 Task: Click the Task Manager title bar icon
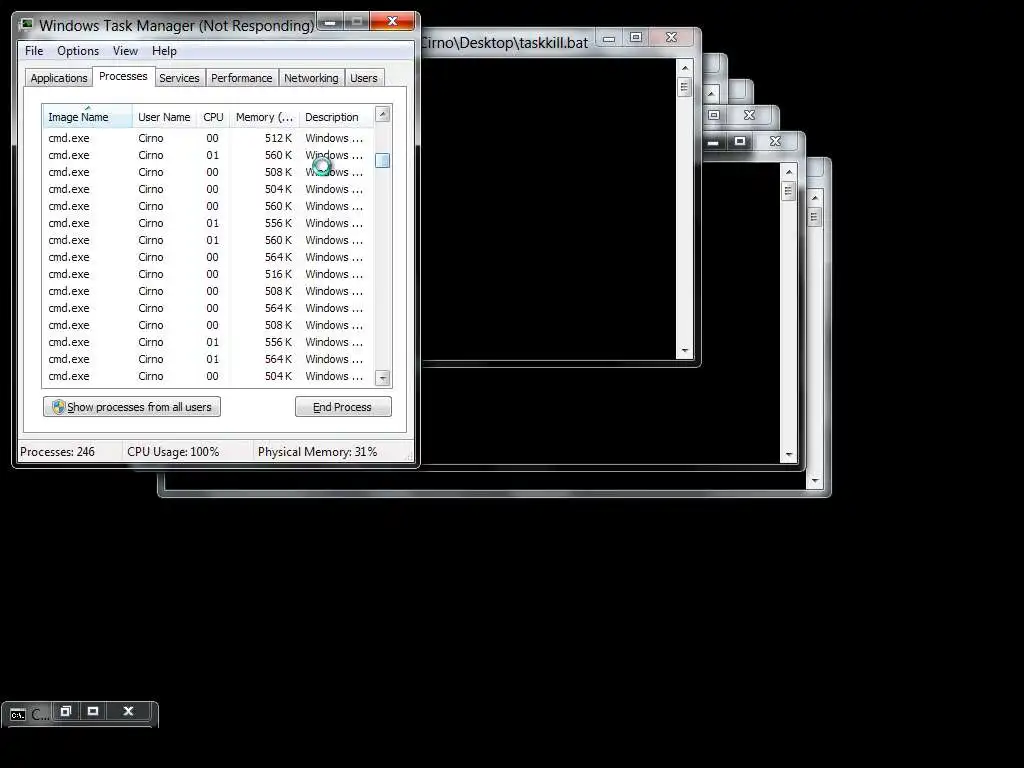pyautogui.click(x=27, y=25)
